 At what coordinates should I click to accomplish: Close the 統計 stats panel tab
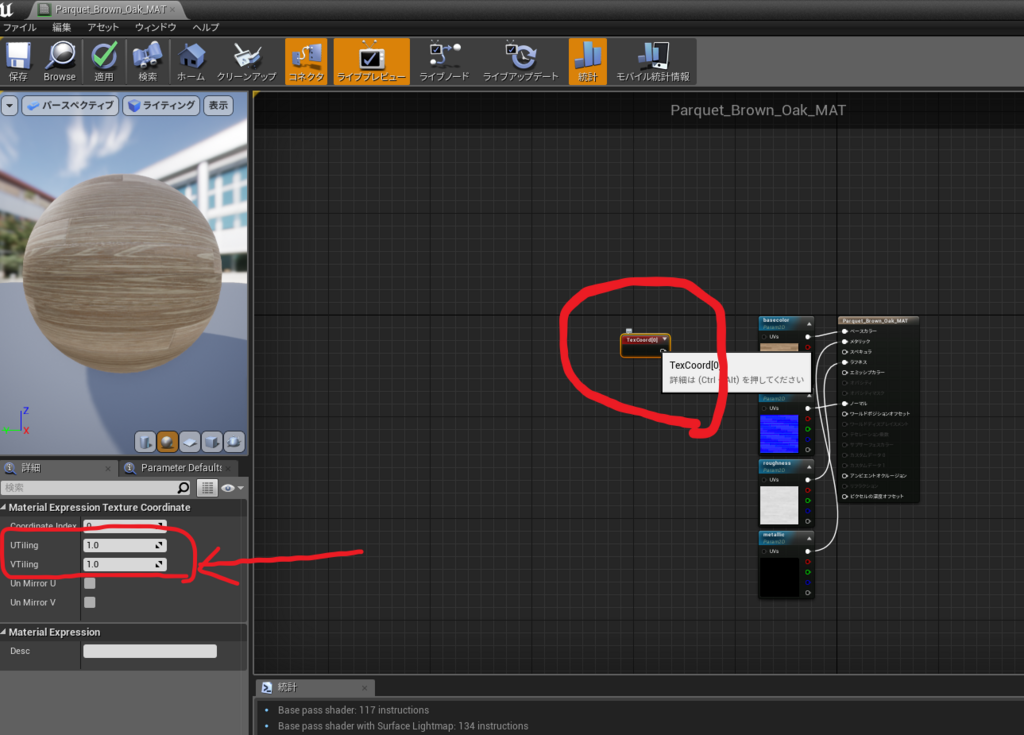[x=364, y=687]
